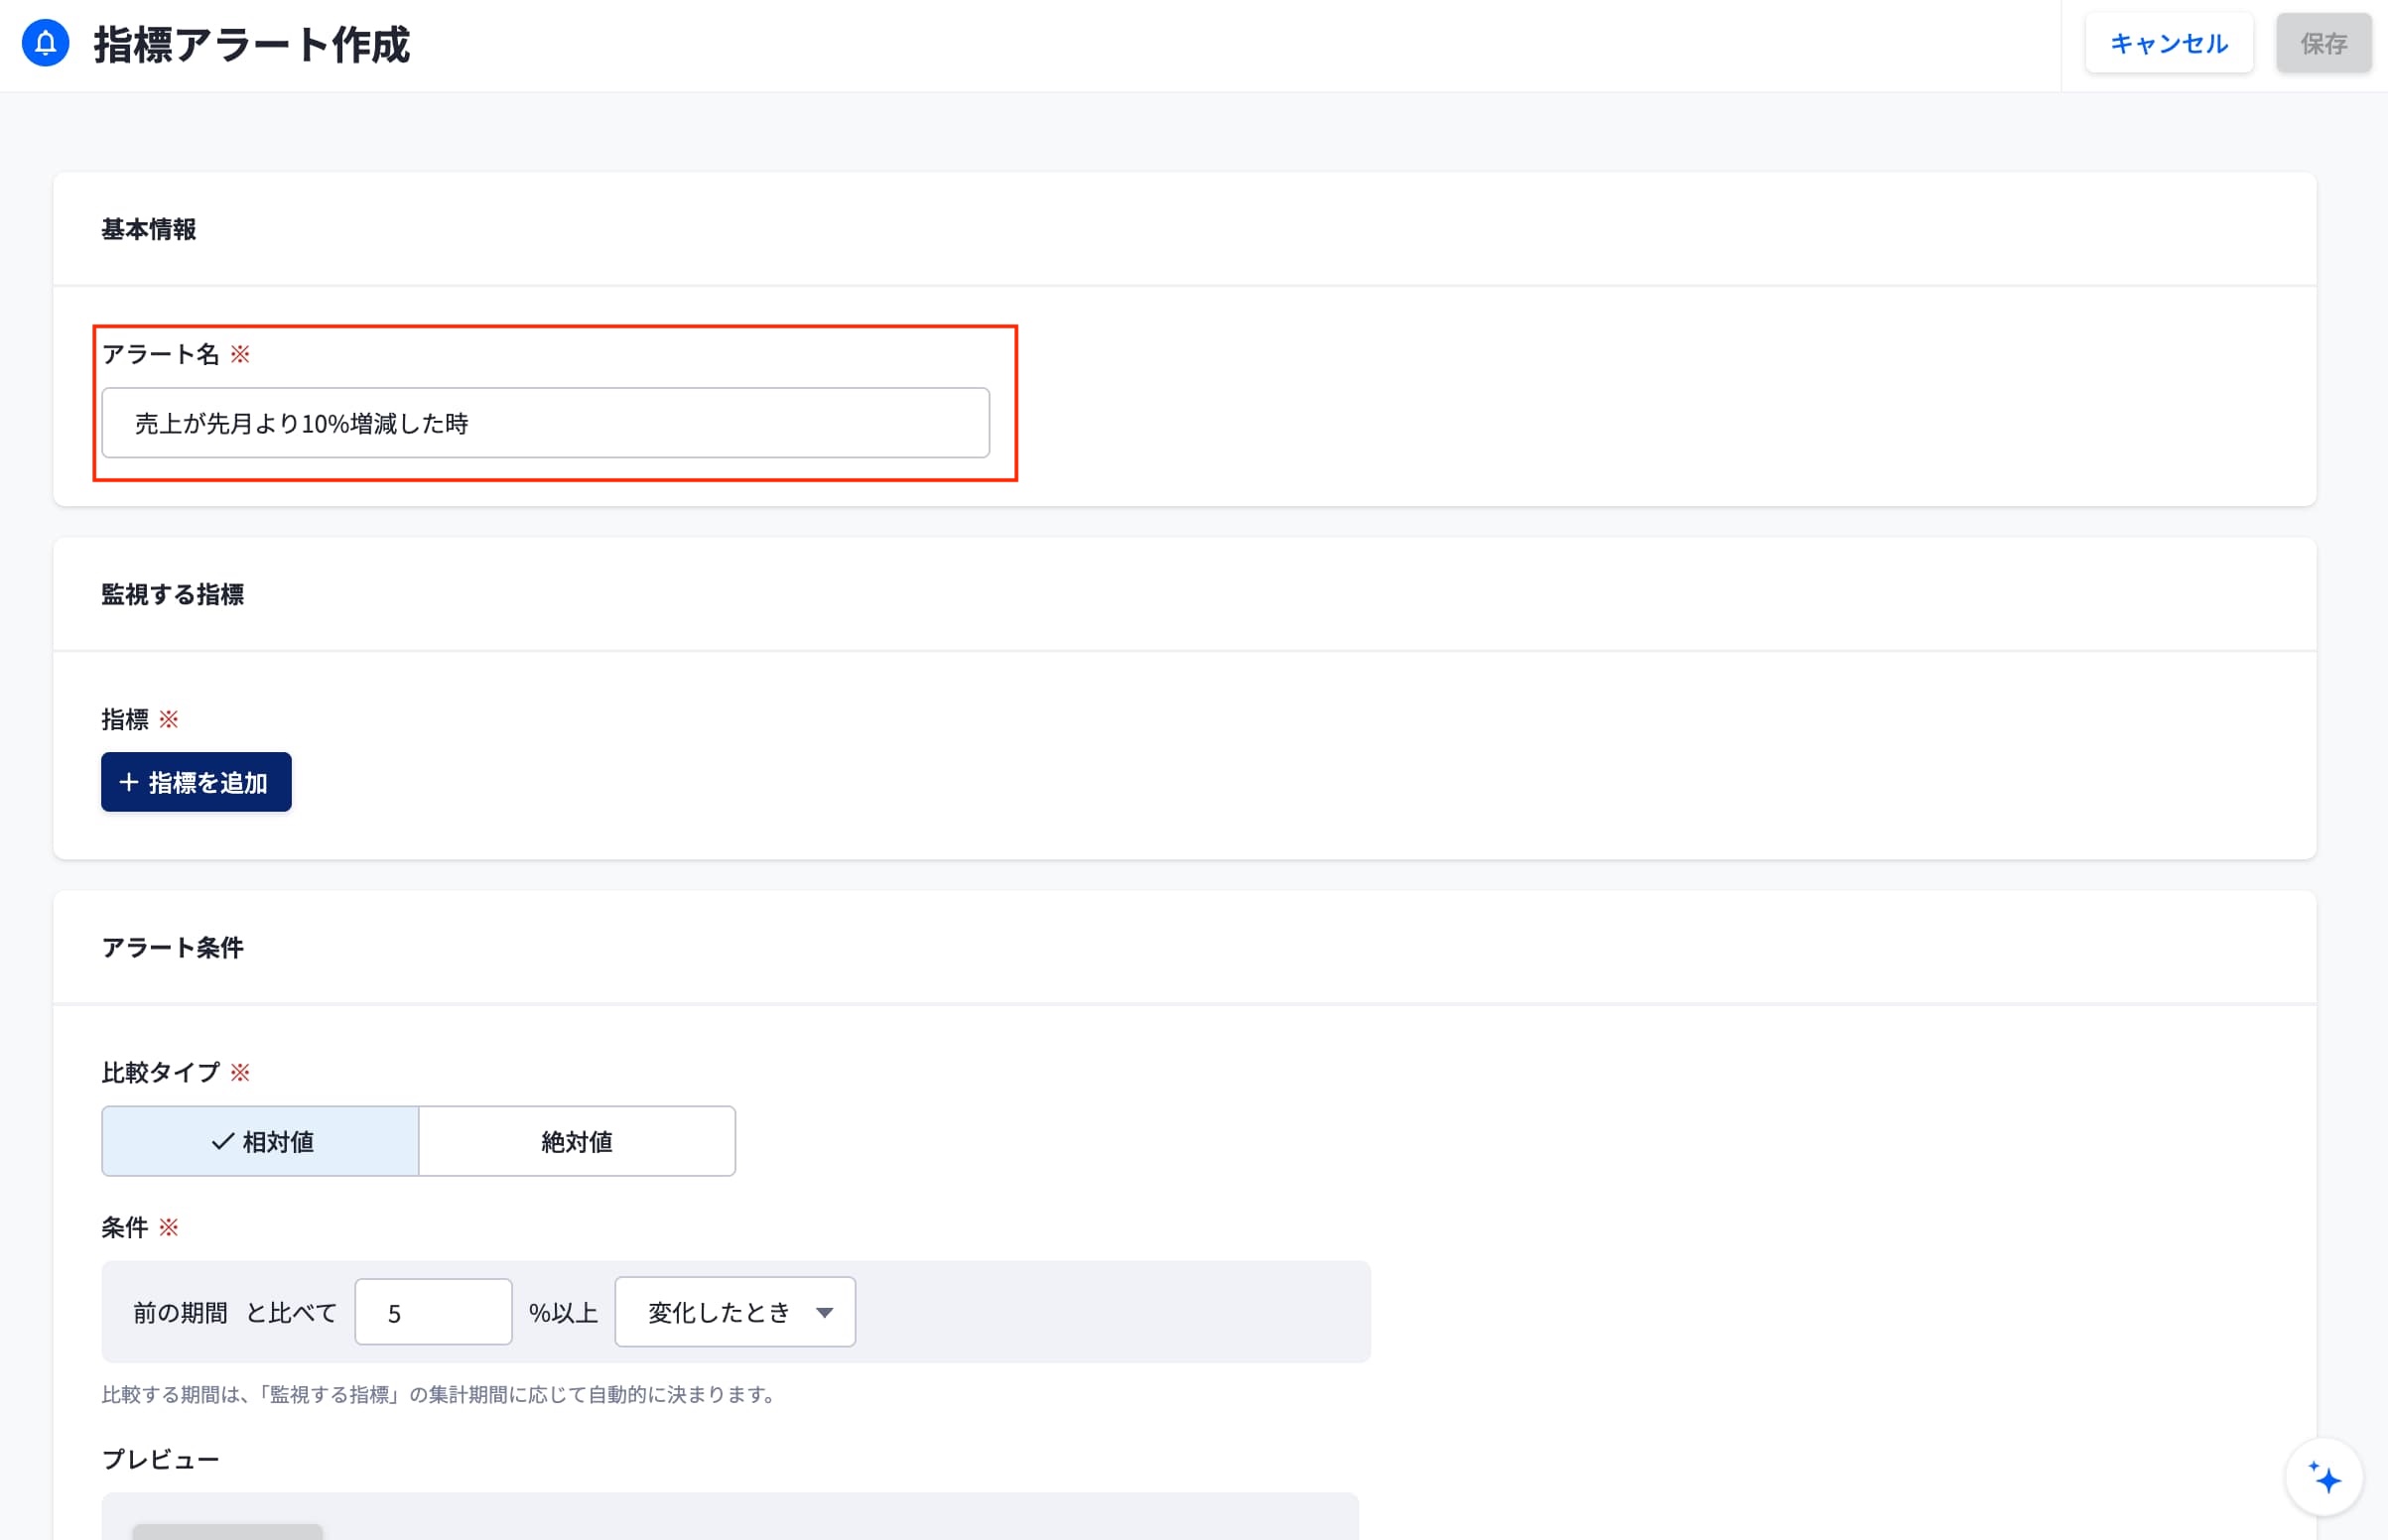Click the note starting 比較する期間は
Image resolution: width=2388 pixels, height=1540 pixels.
coord(441,1394)
